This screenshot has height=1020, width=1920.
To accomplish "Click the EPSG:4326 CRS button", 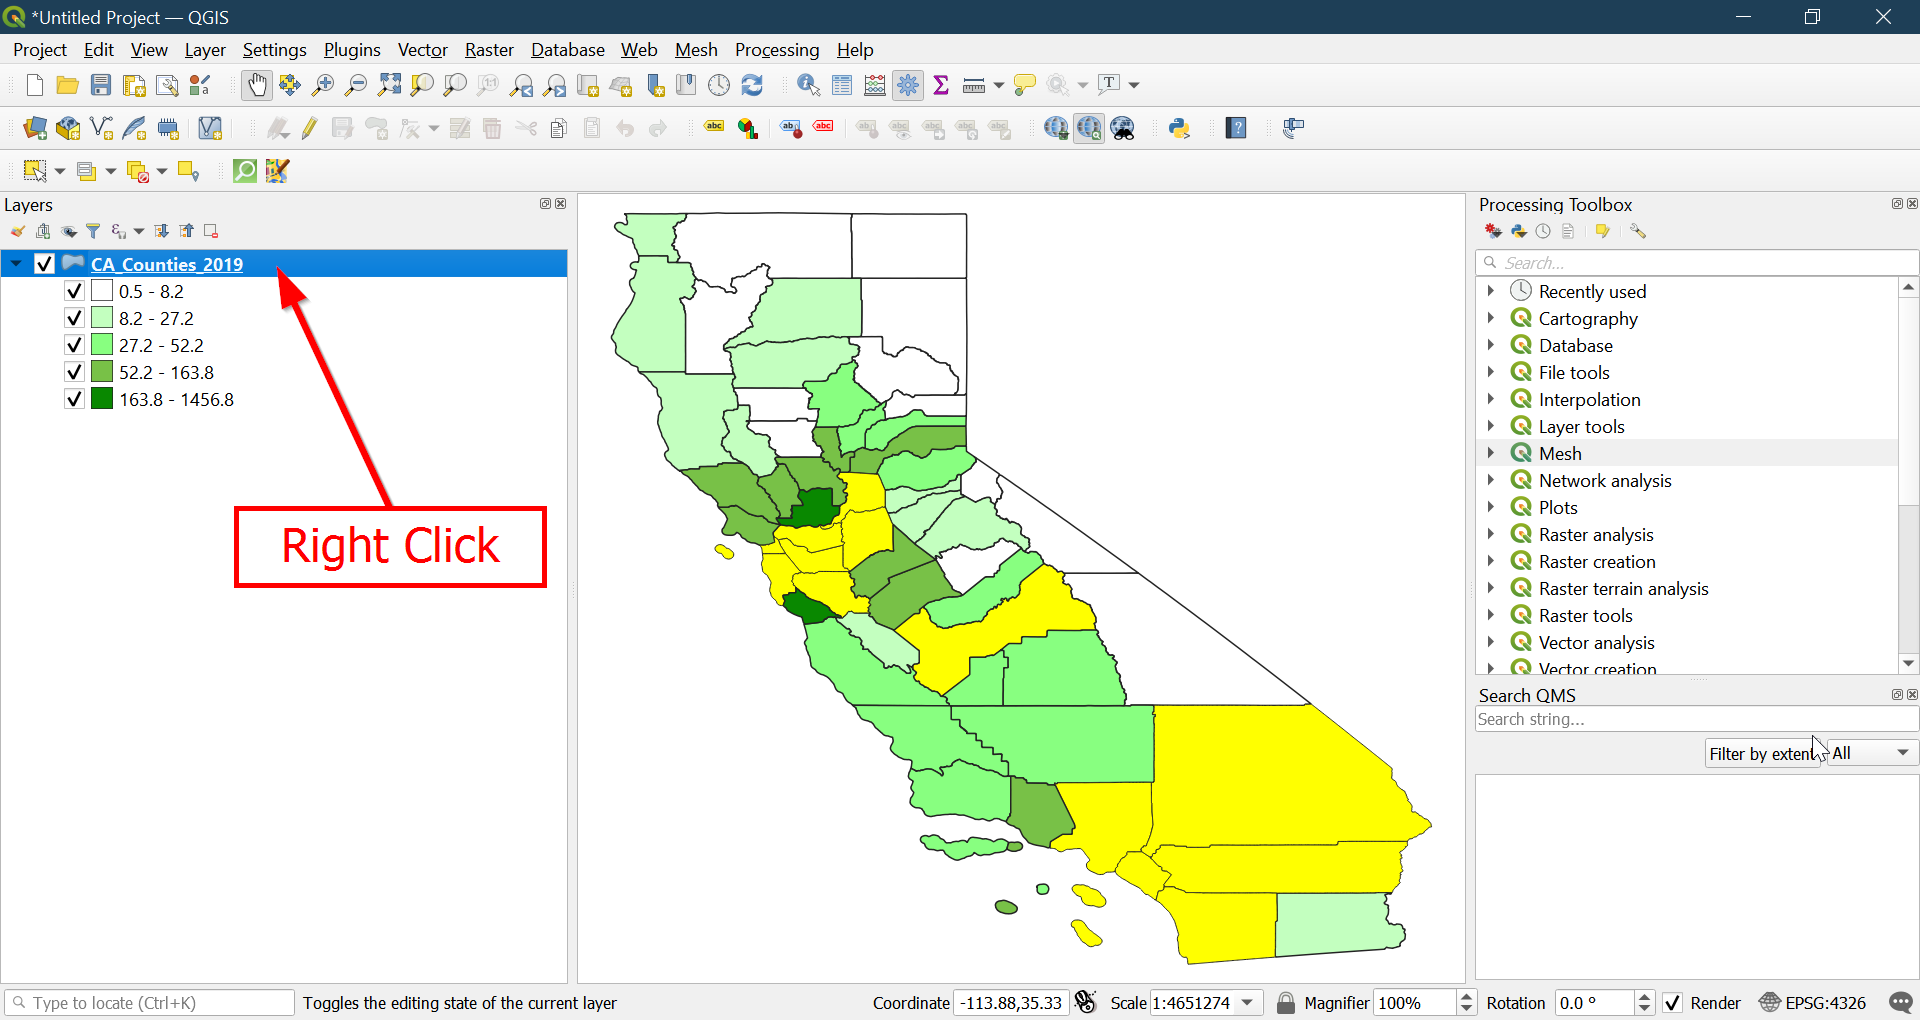I will coord(1813,1003).
